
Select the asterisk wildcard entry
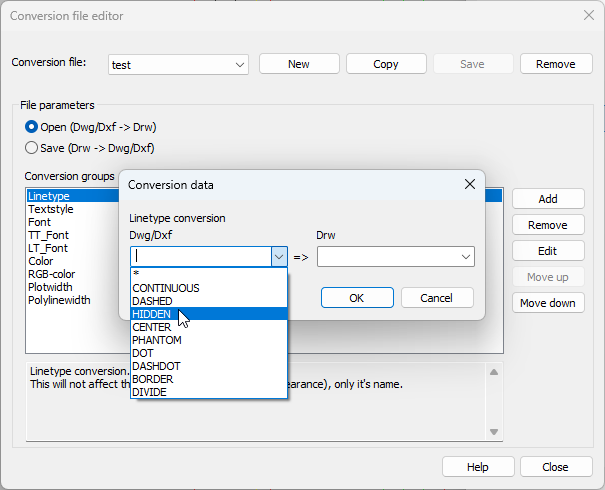(x=135, y=275)
